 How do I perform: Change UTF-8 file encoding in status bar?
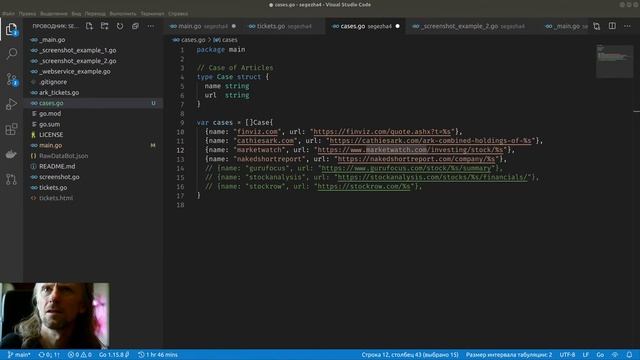pyautogui.click(x=567, y=355)
